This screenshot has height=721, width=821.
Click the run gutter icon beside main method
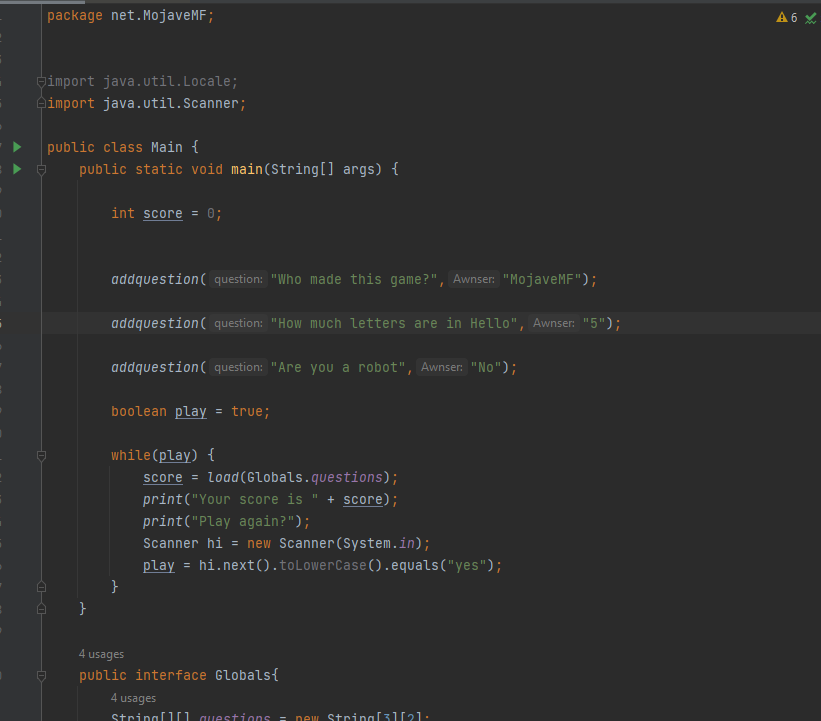17,169
